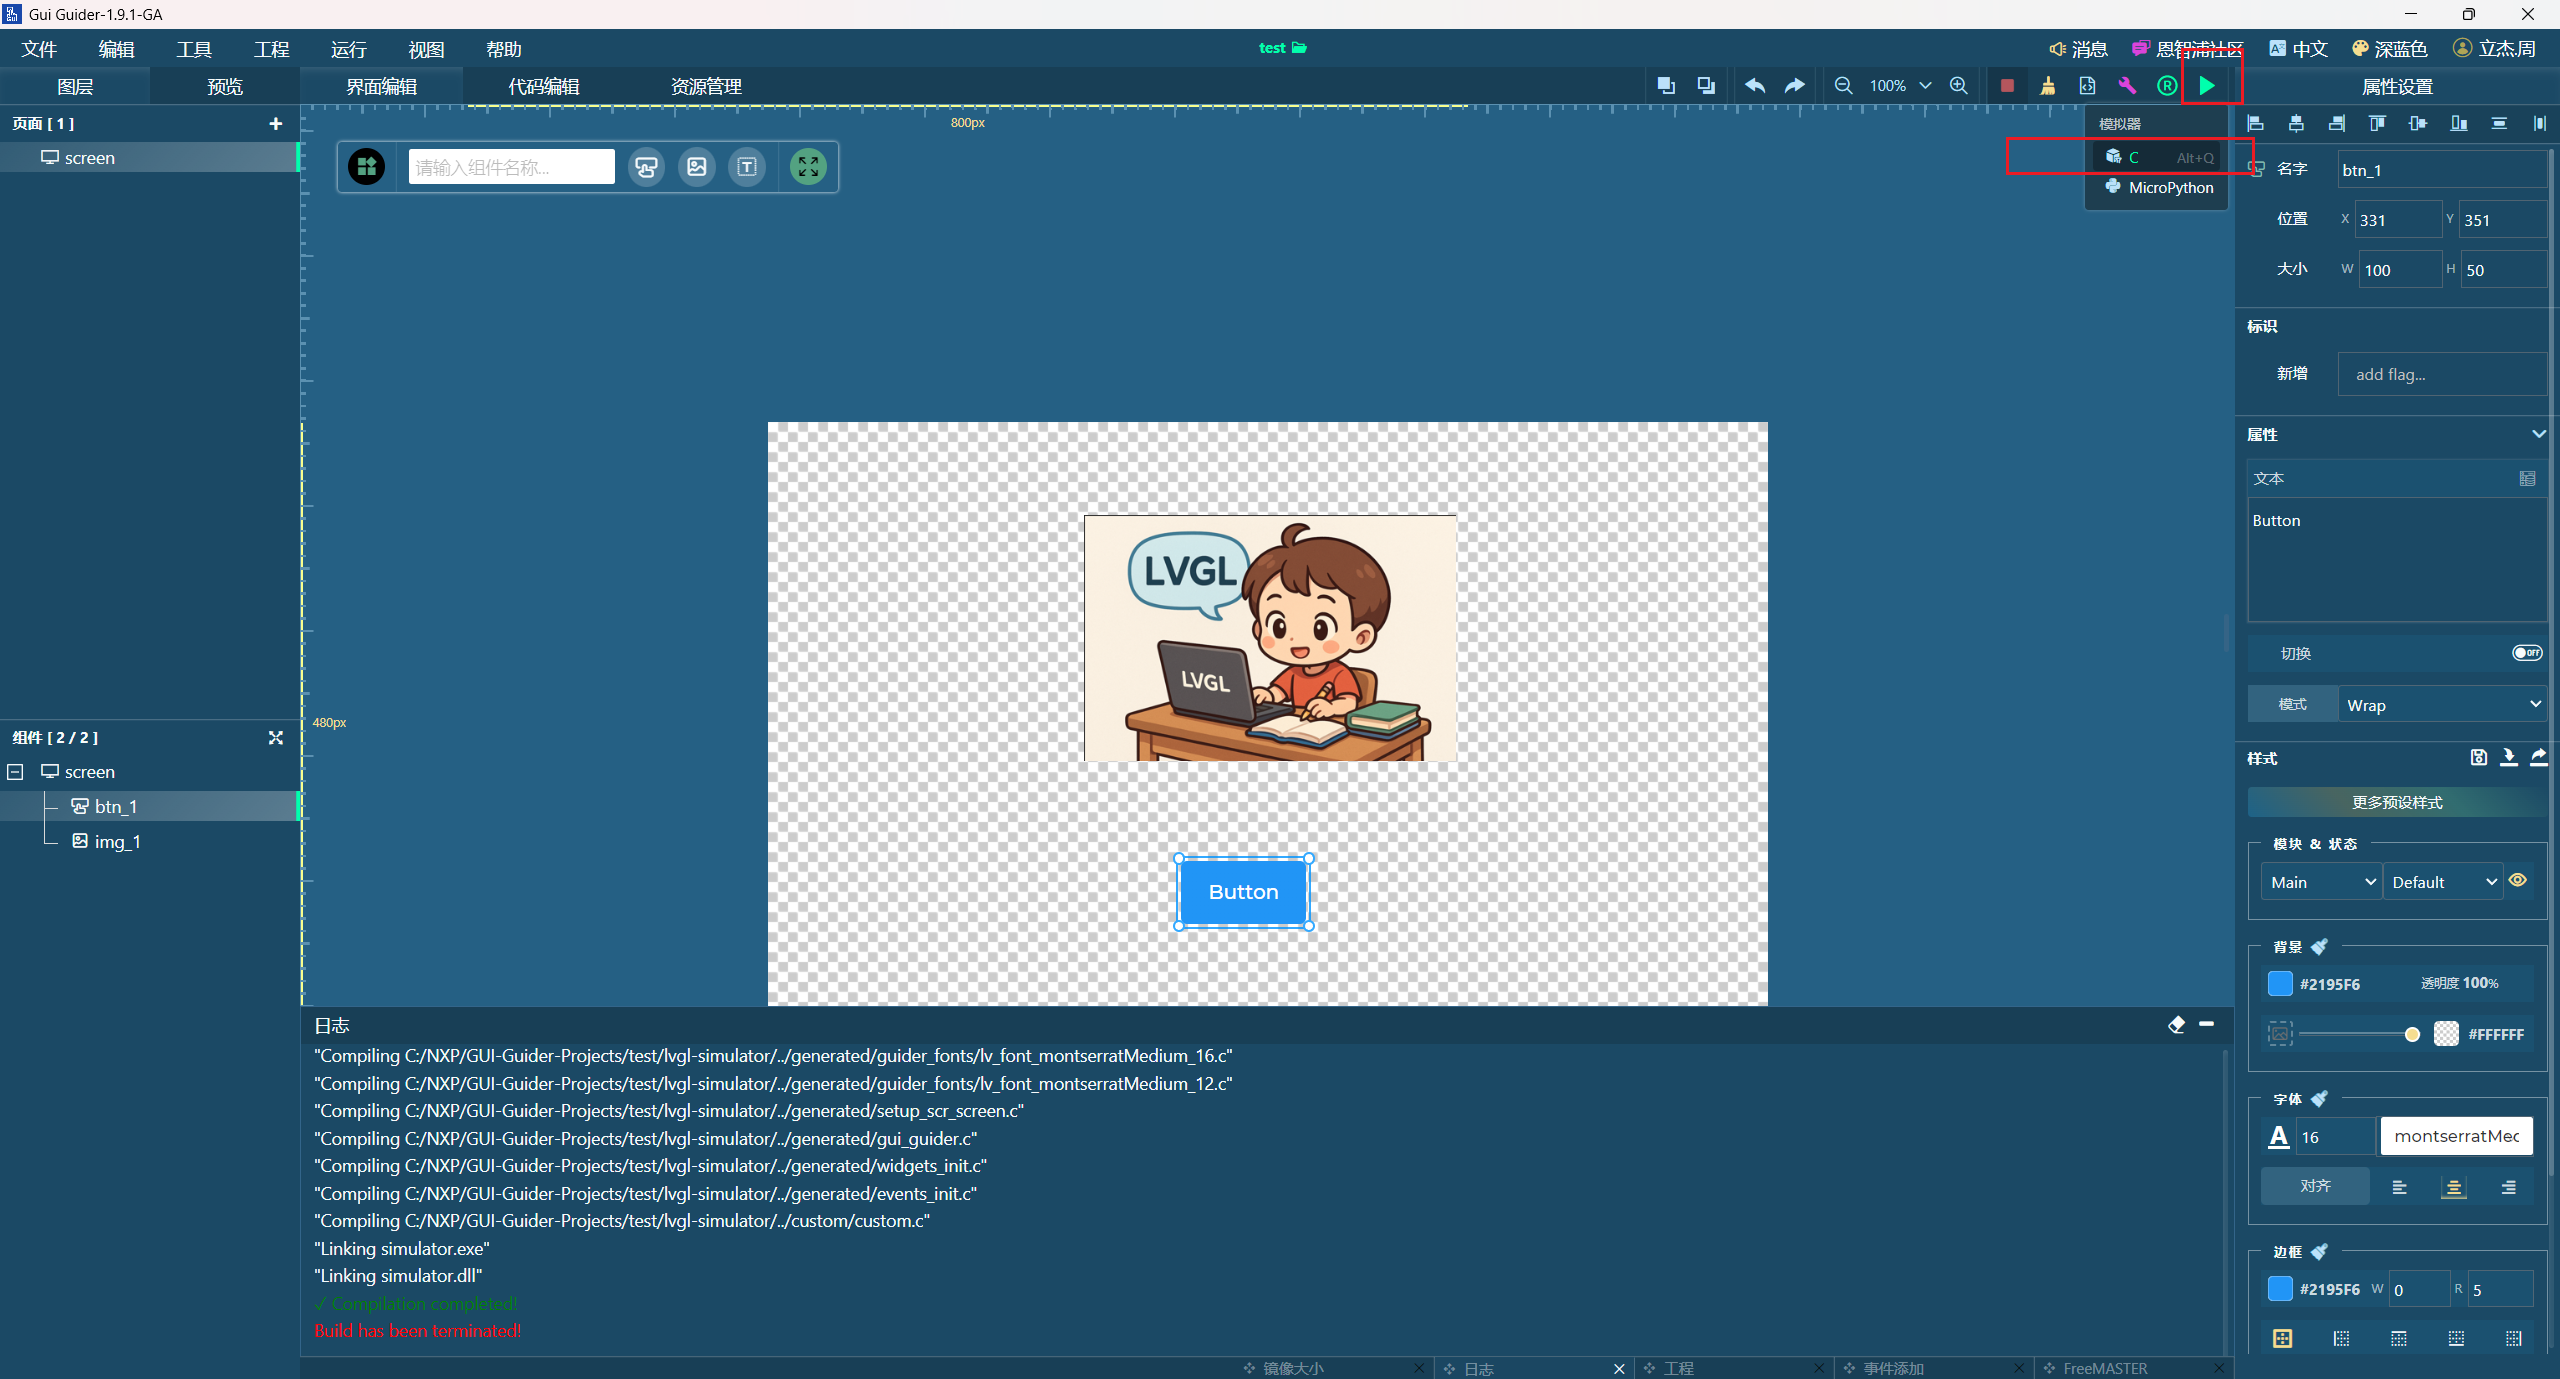The image size is (2560, 1379).
Task: Zoom out with the minus magnifier
Action: (x=1843, y=86)
